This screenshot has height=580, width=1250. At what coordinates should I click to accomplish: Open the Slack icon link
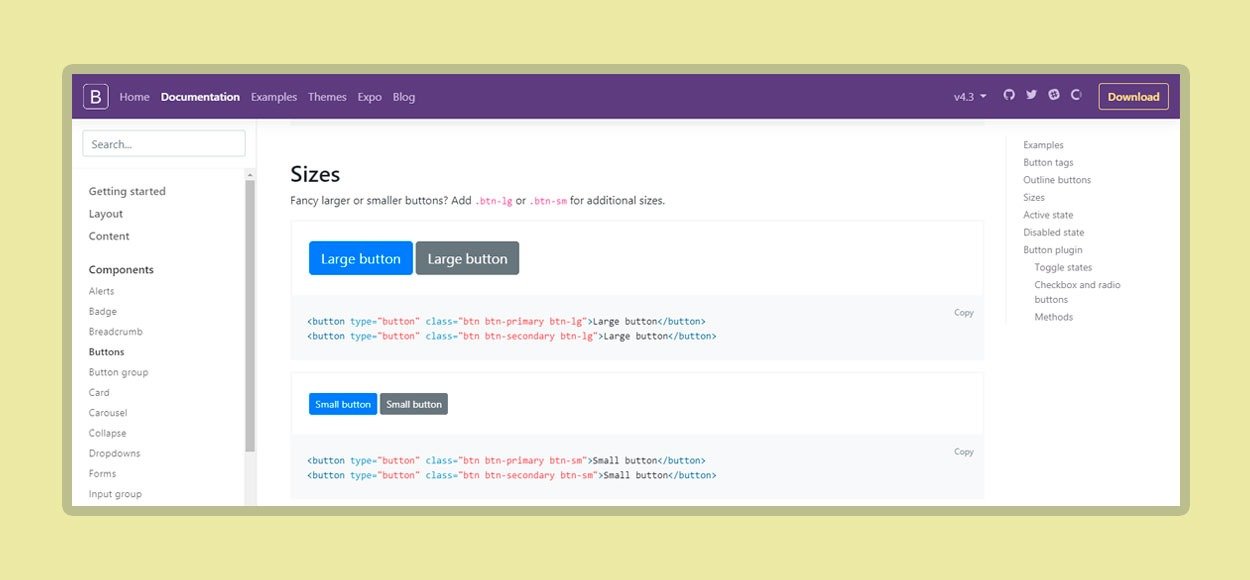point(1054,95)
